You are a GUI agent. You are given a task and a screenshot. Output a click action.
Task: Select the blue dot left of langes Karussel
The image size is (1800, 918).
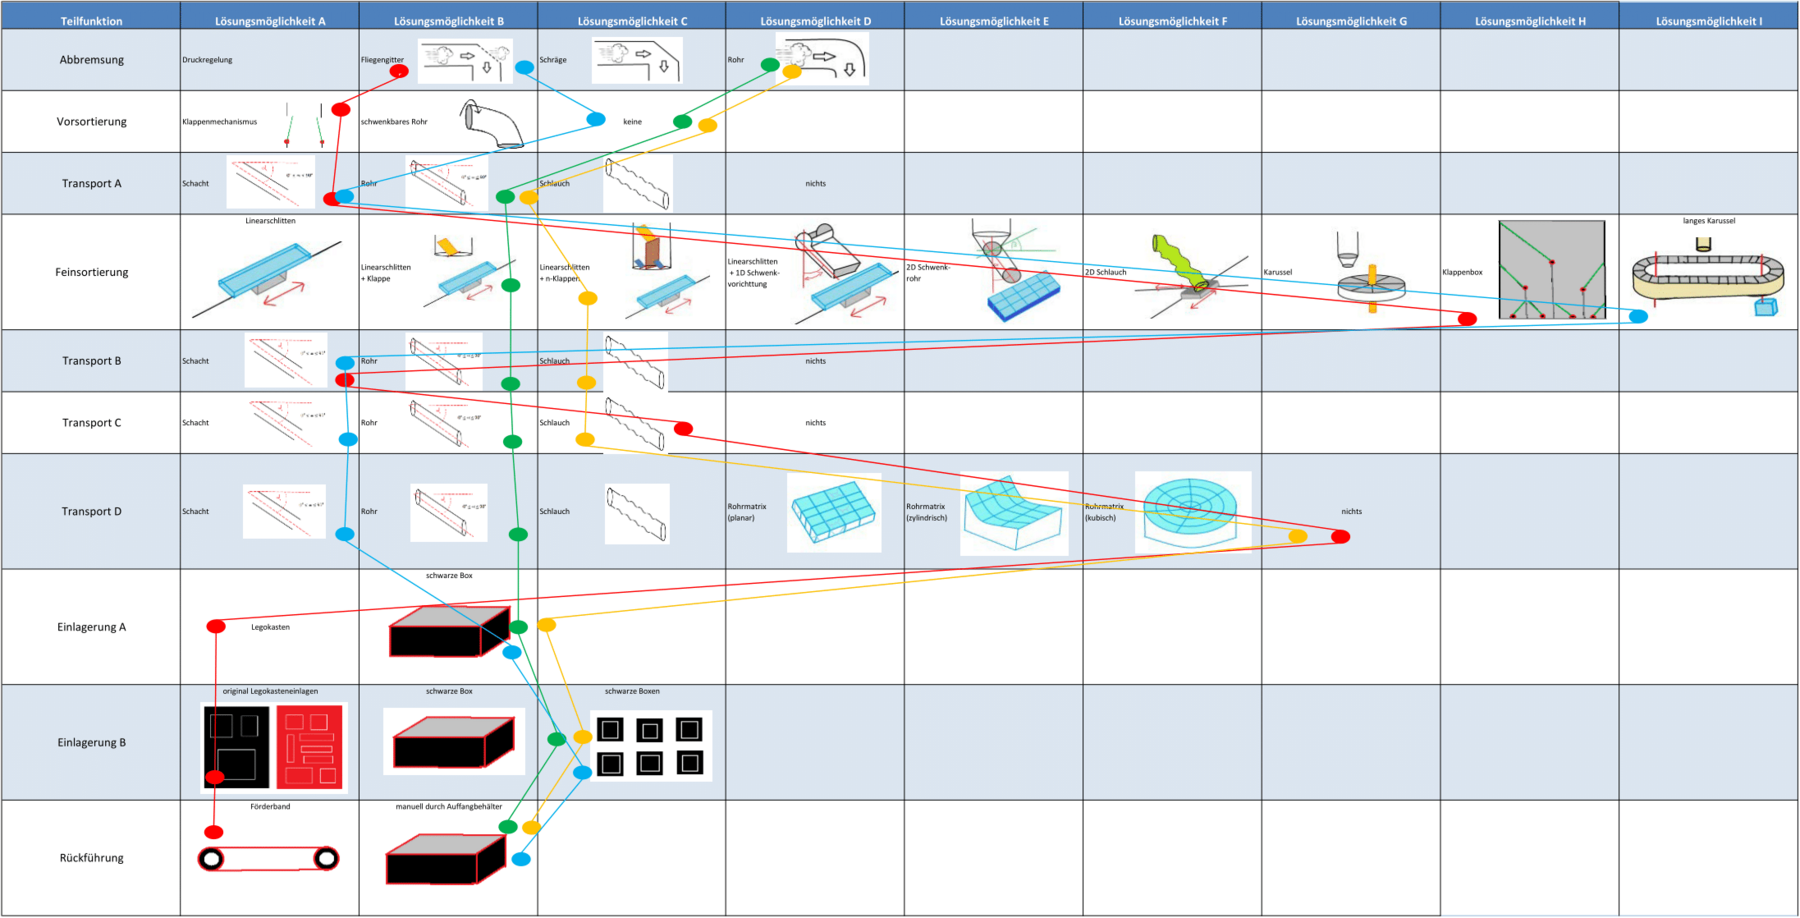1638,316
